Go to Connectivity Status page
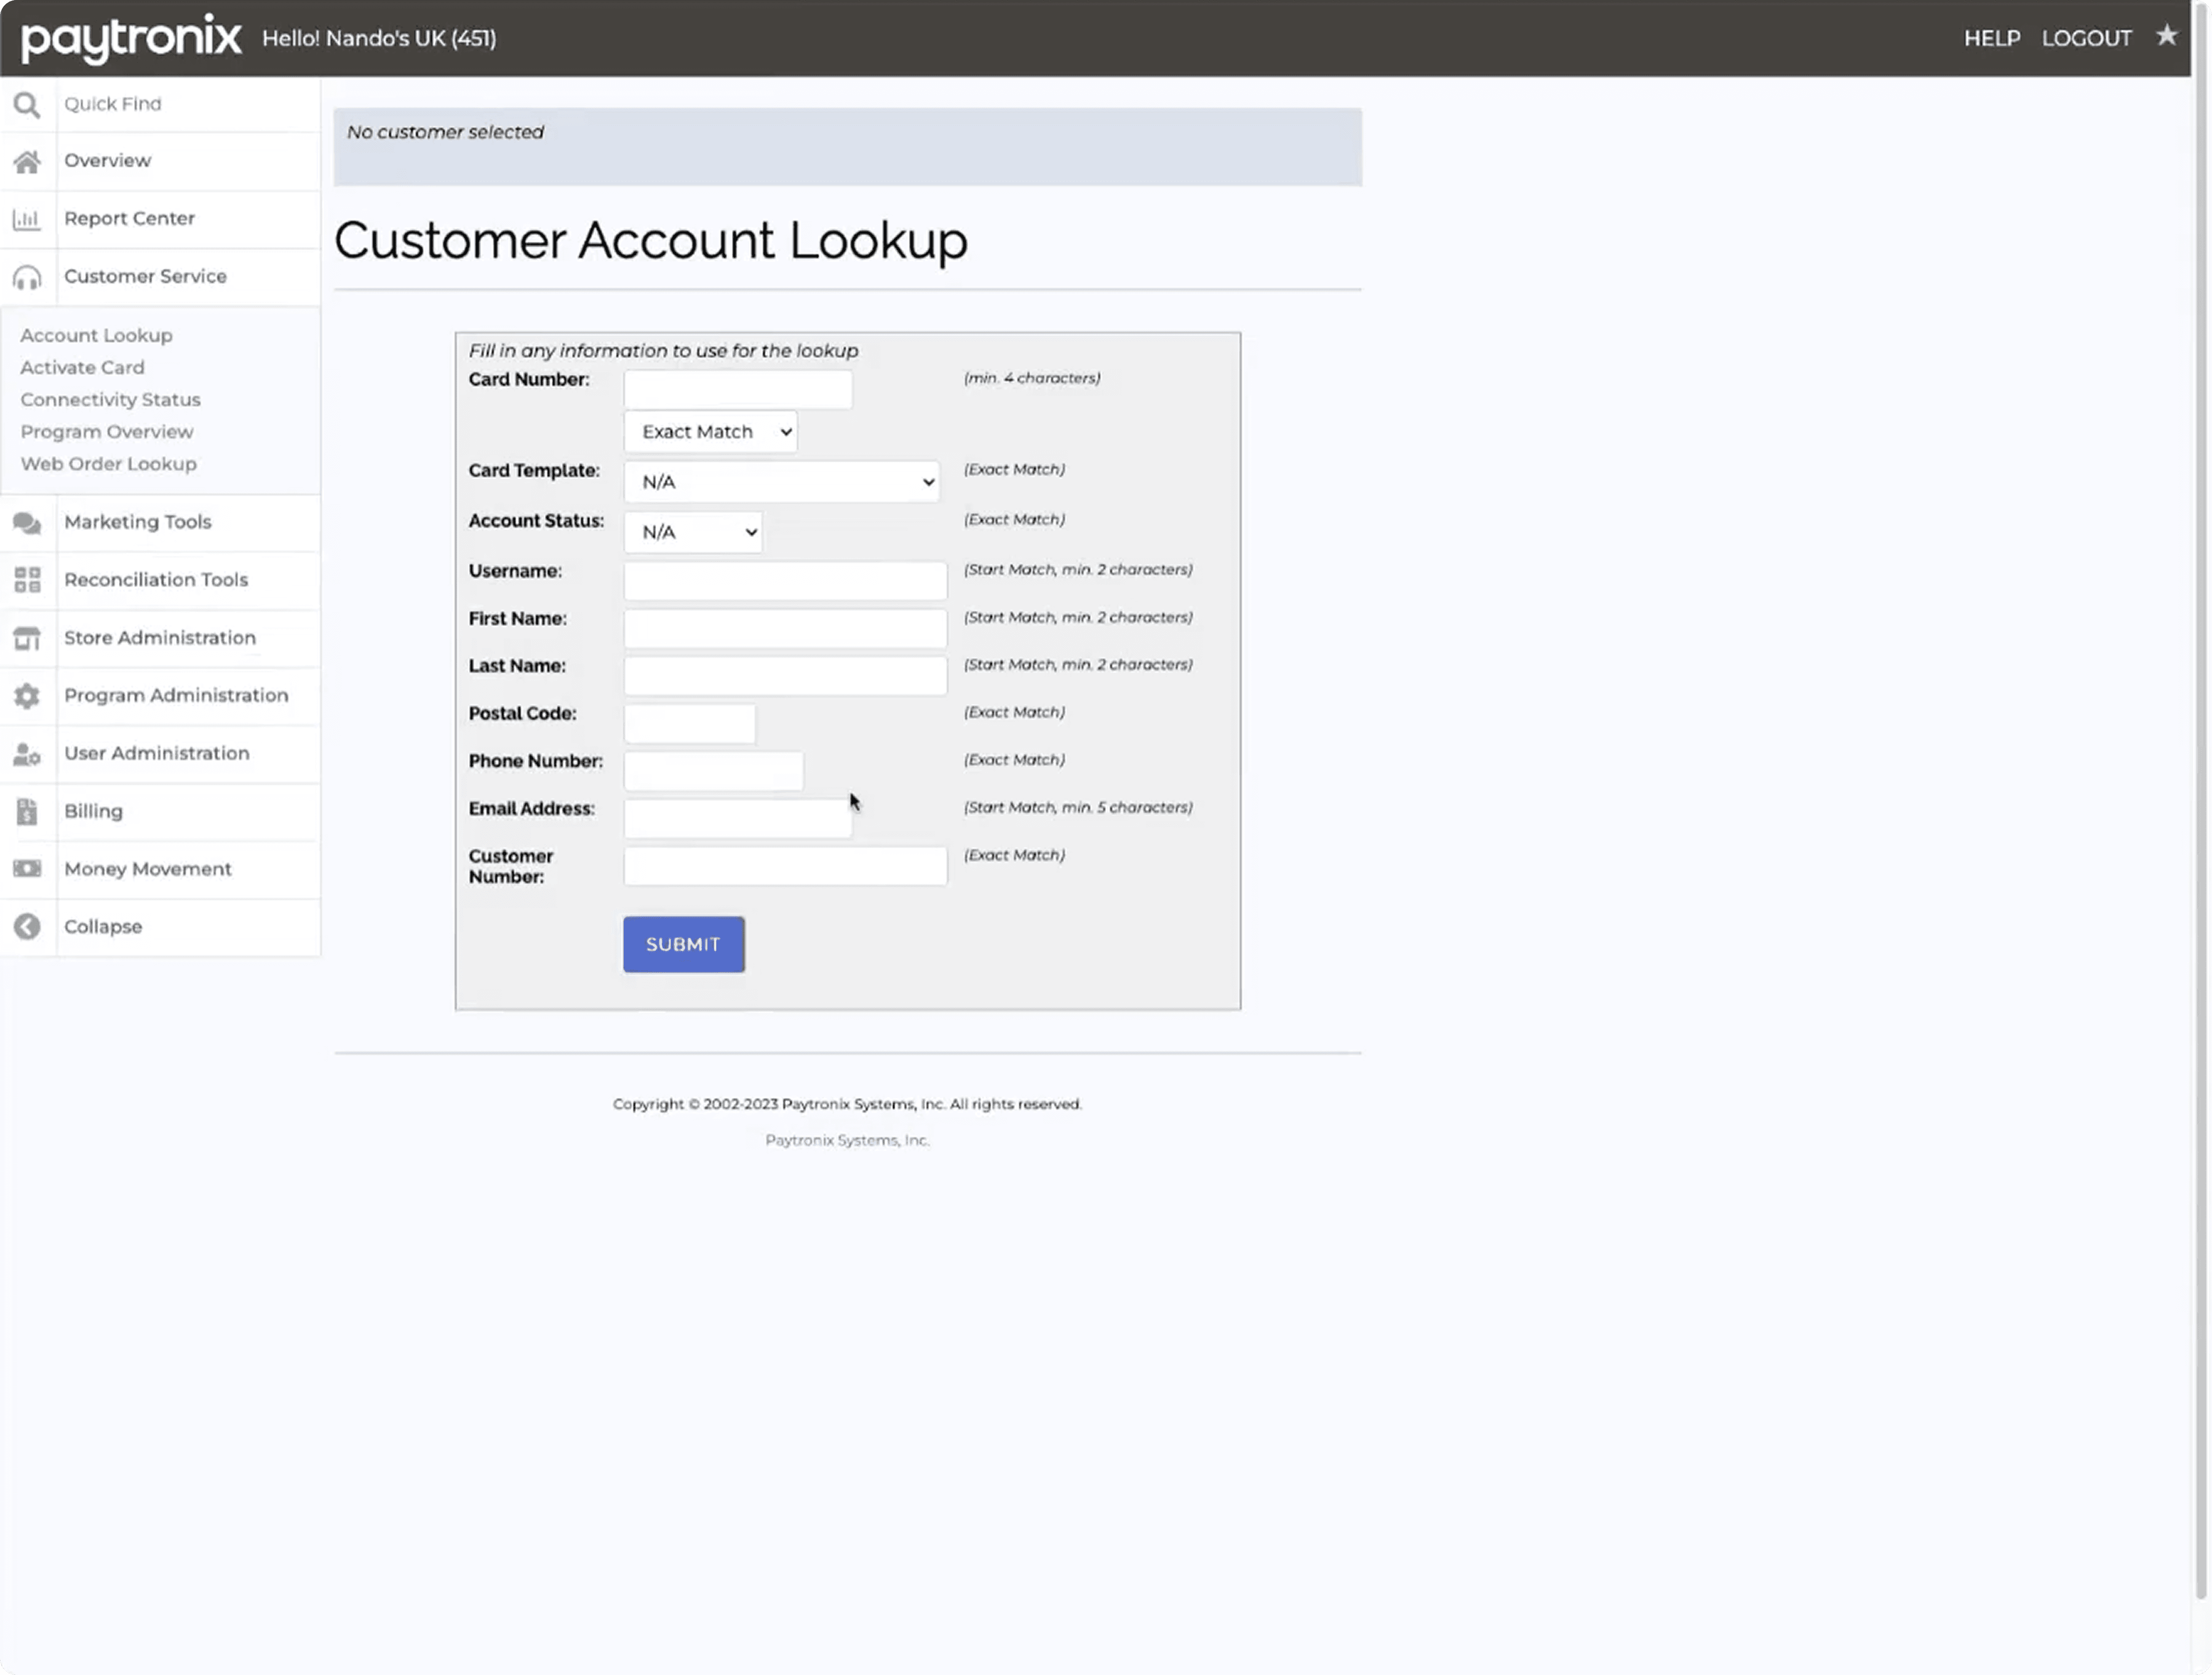Screen dimensions: 2212x1675 coord(110,399)
